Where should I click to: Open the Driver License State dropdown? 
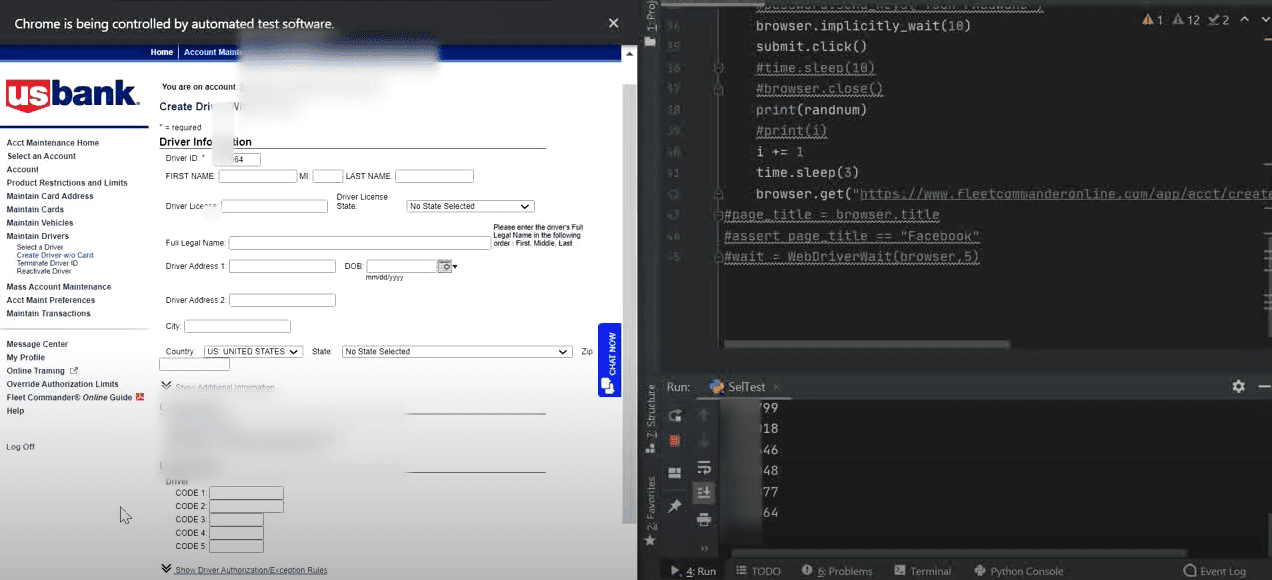[x=470, y=206]
